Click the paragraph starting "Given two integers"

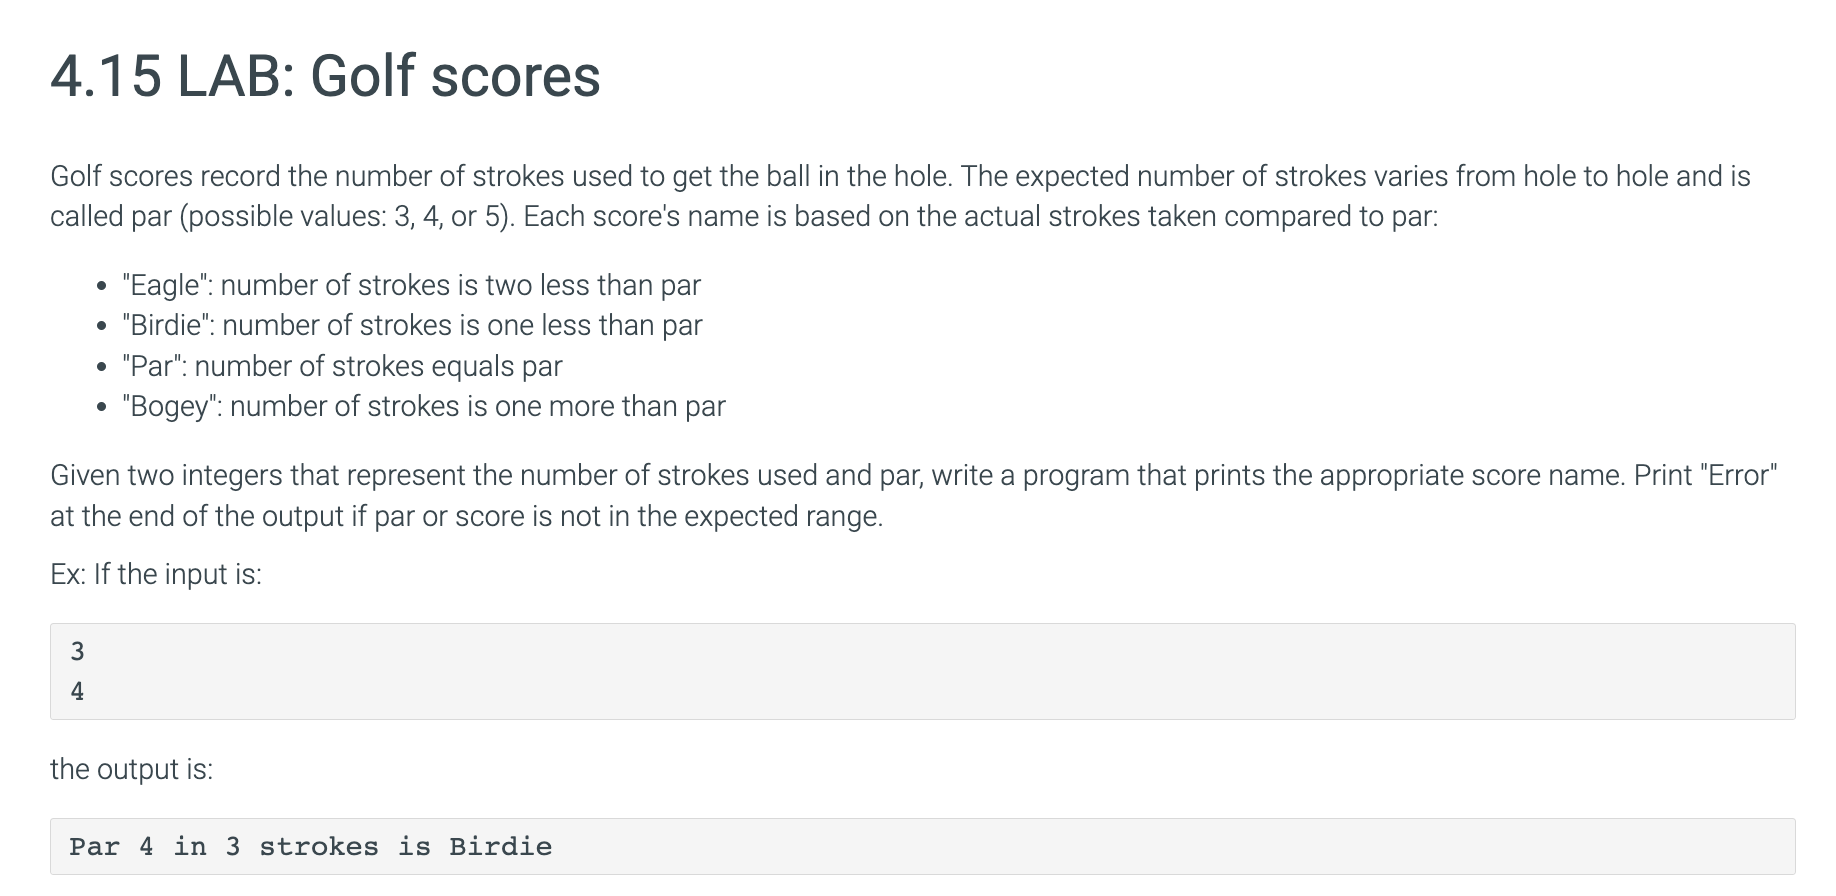pyautogui.click(x=913, y=495)
